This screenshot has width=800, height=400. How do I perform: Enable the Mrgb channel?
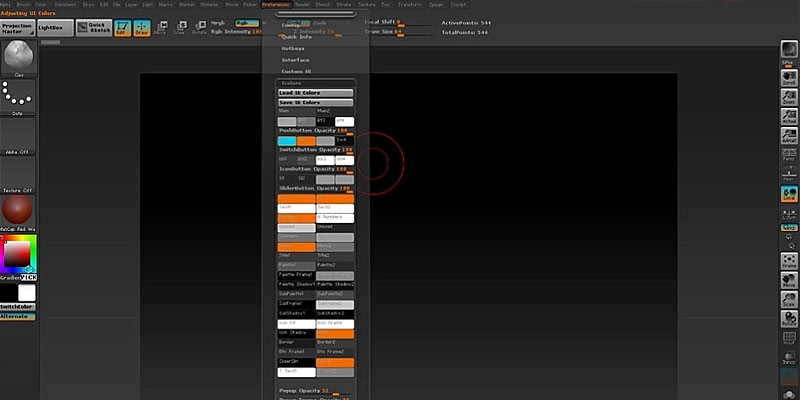point(218,23)
